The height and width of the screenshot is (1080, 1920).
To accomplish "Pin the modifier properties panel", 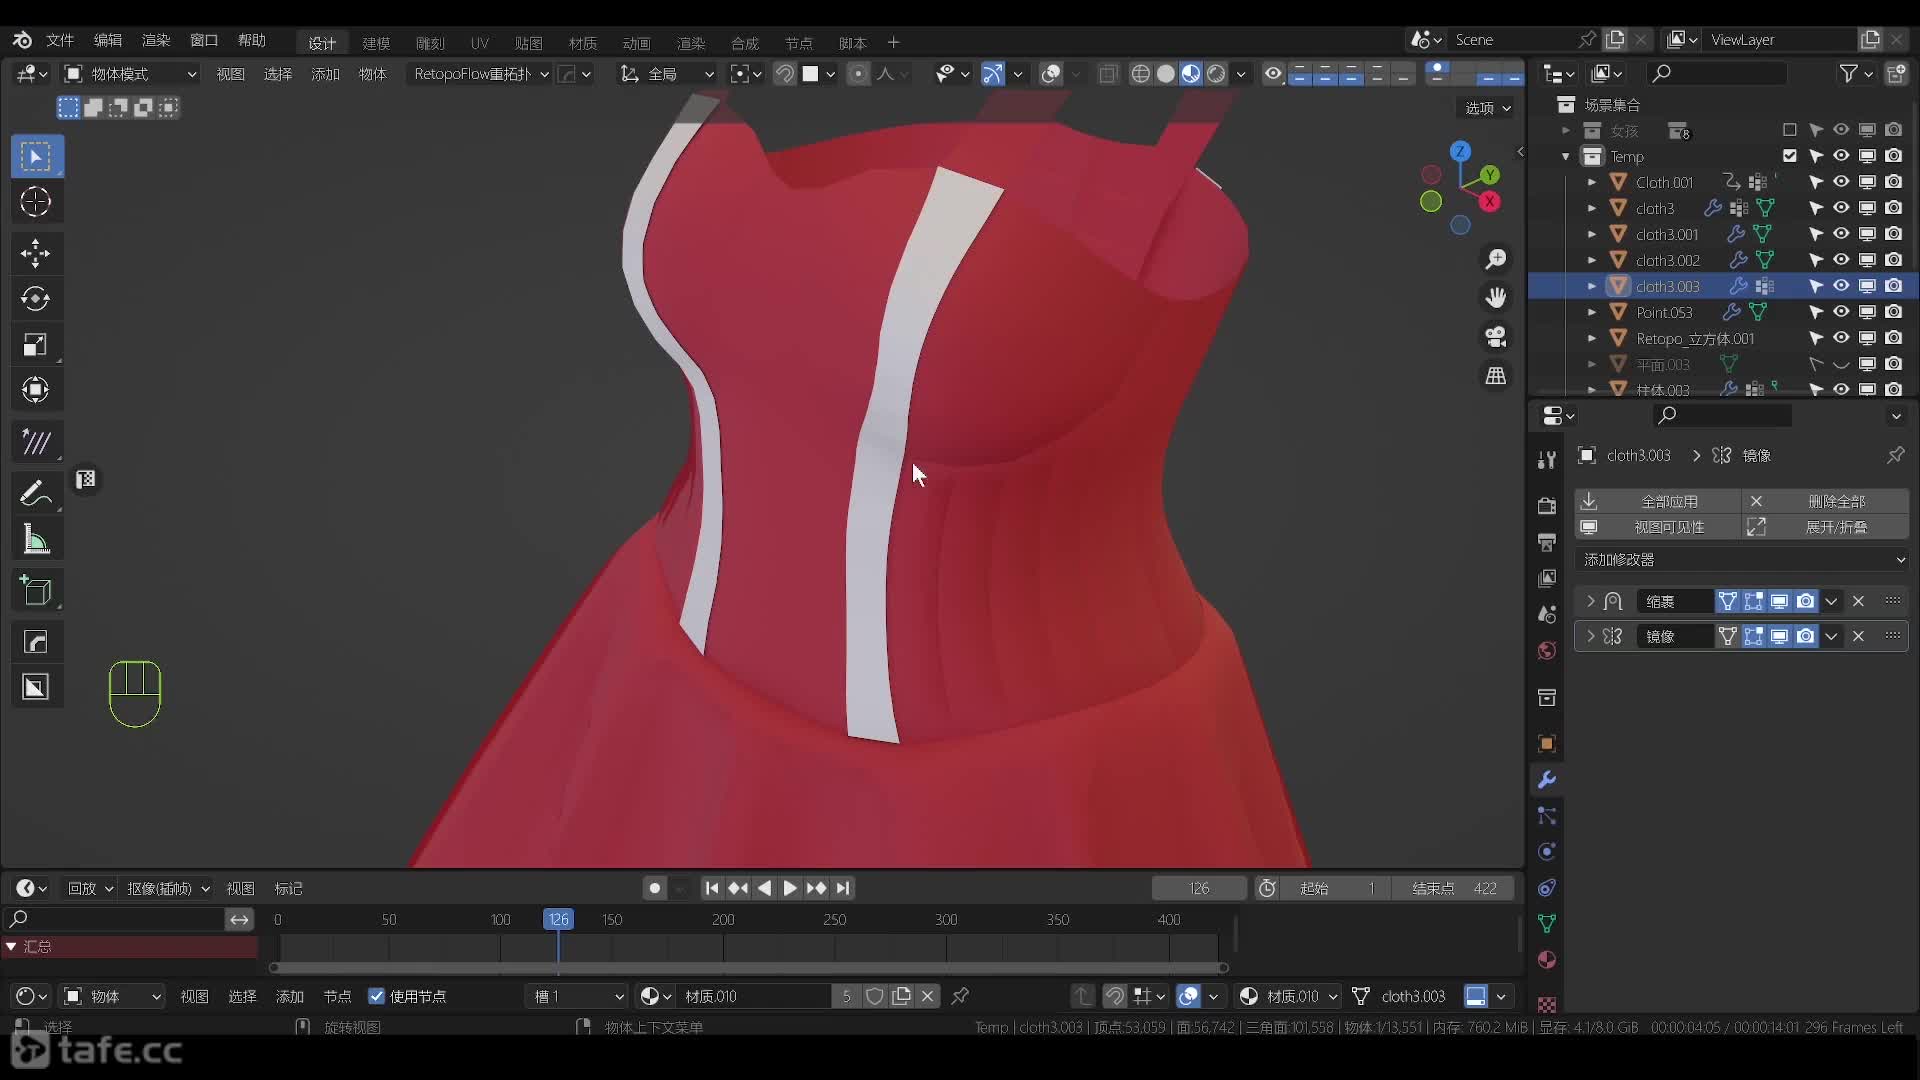I will [1895, 455].
